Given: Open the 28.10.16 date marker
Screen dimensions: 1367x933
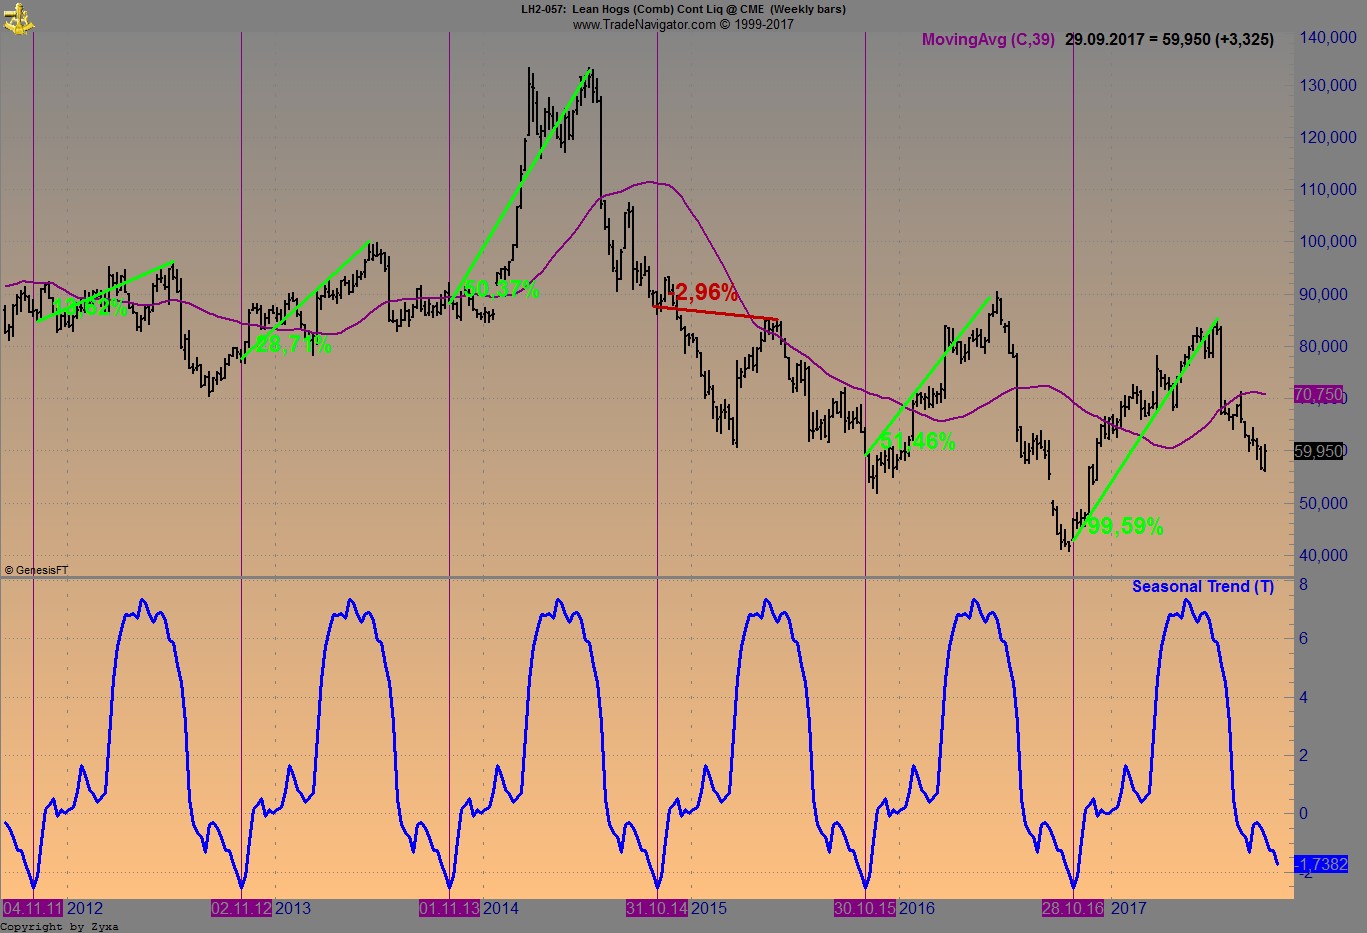Looking at the screenshot, I should [x=1073, y=909].
